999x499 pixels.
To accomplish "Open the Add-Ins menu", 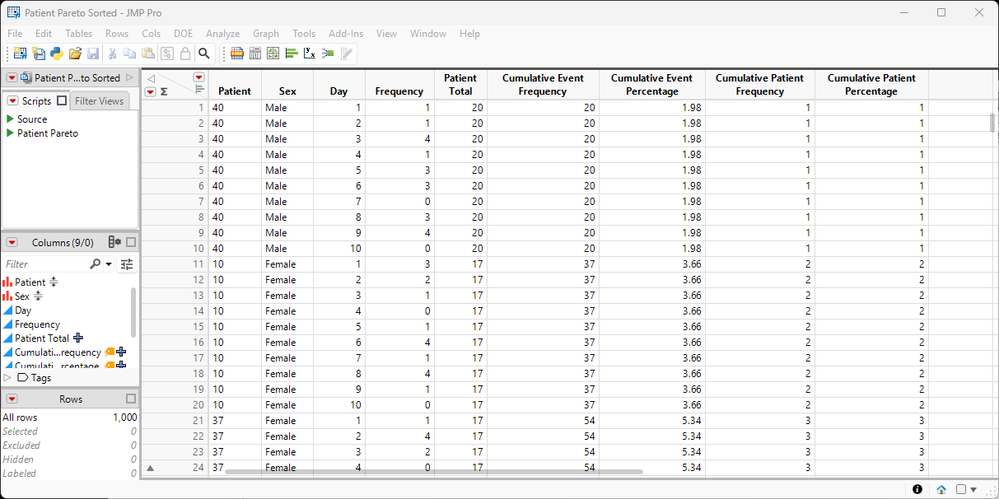I will click(x=347, y=33).
